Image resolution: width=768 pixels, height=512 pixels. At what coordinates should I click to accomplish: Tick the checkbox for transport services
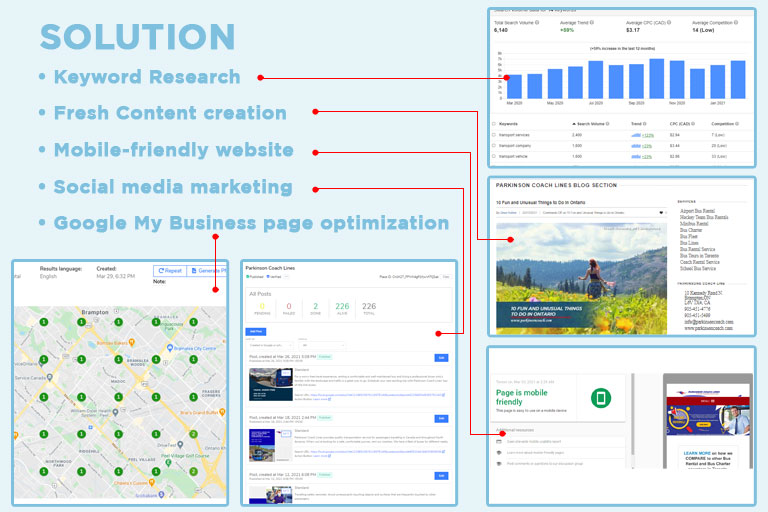(x=494, y=135)
